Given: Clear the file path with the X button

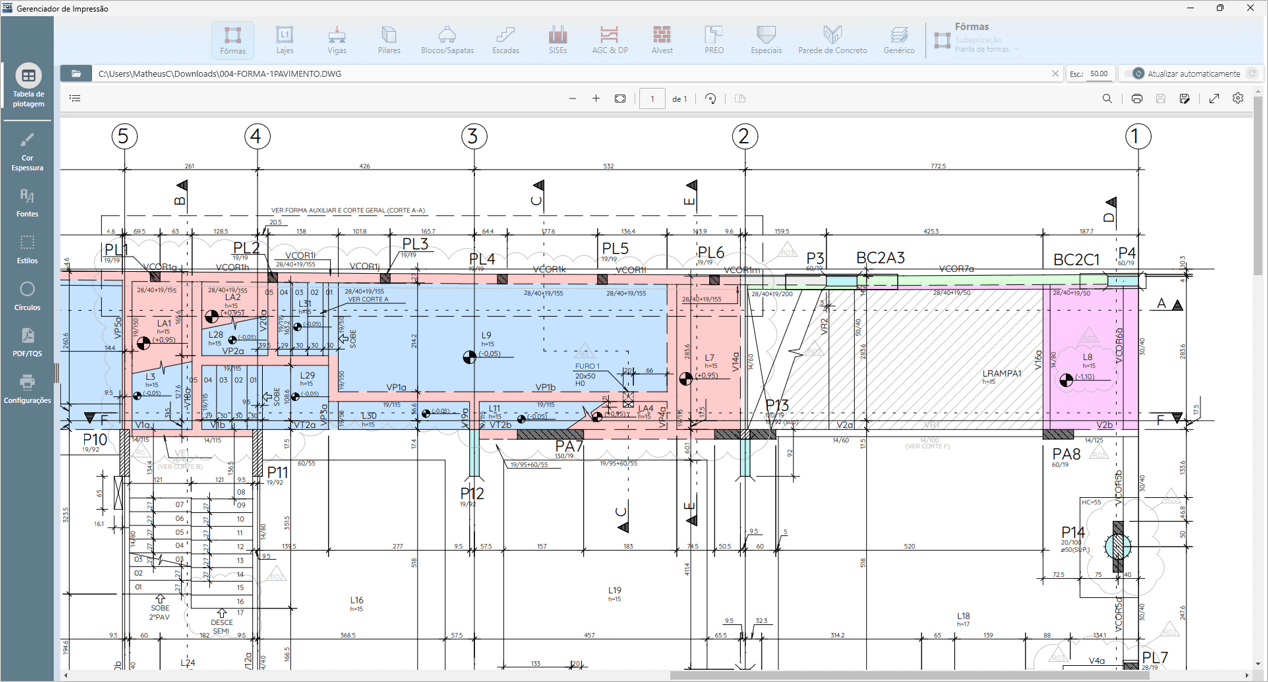Looking at the screenshot, I should (1055, 74).
